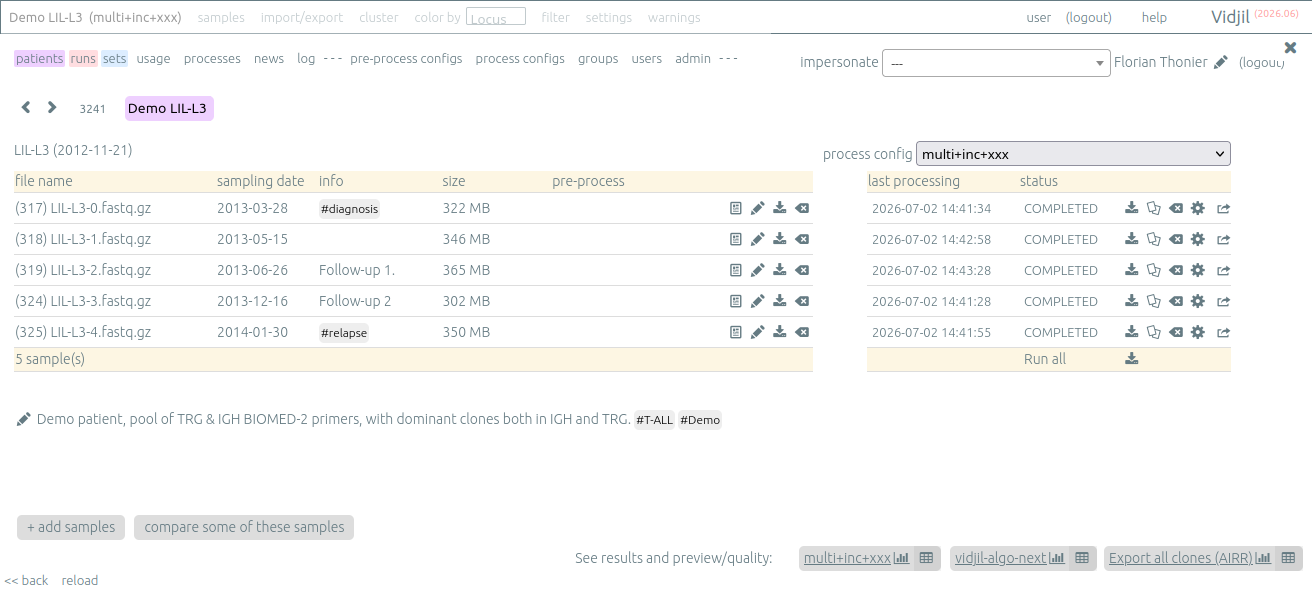Relaunch process gear for 14:43:28 row

tap(1198, 271)
